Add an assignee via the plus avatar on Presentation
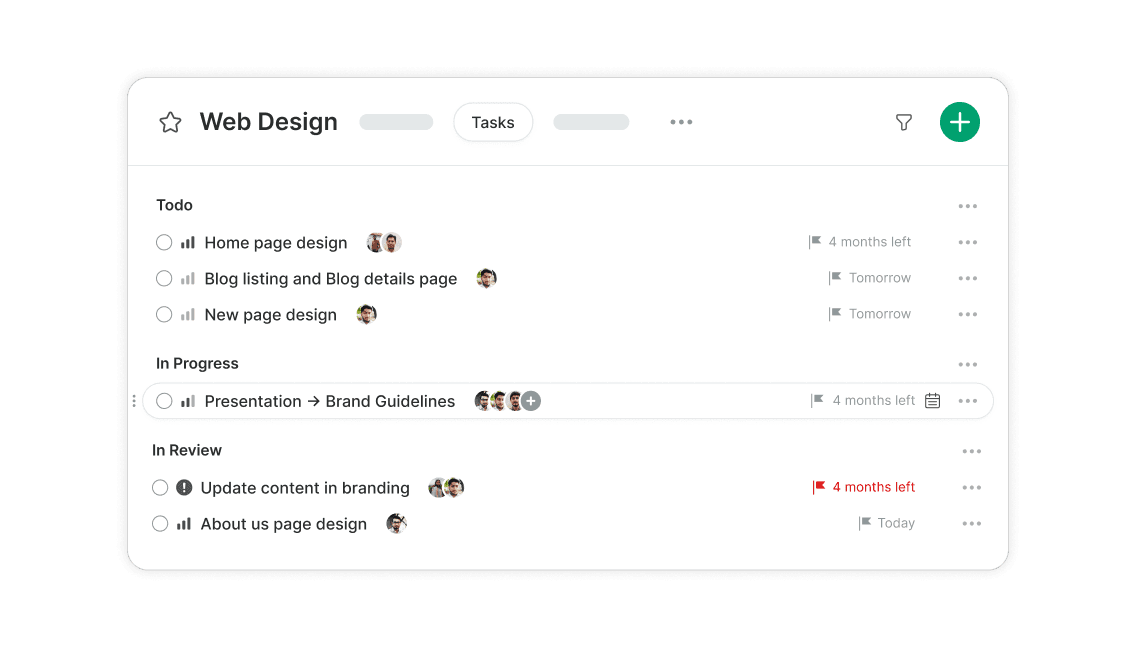Image resolution: width=1136 pixels, height=648 pixels. click(530, 400)
